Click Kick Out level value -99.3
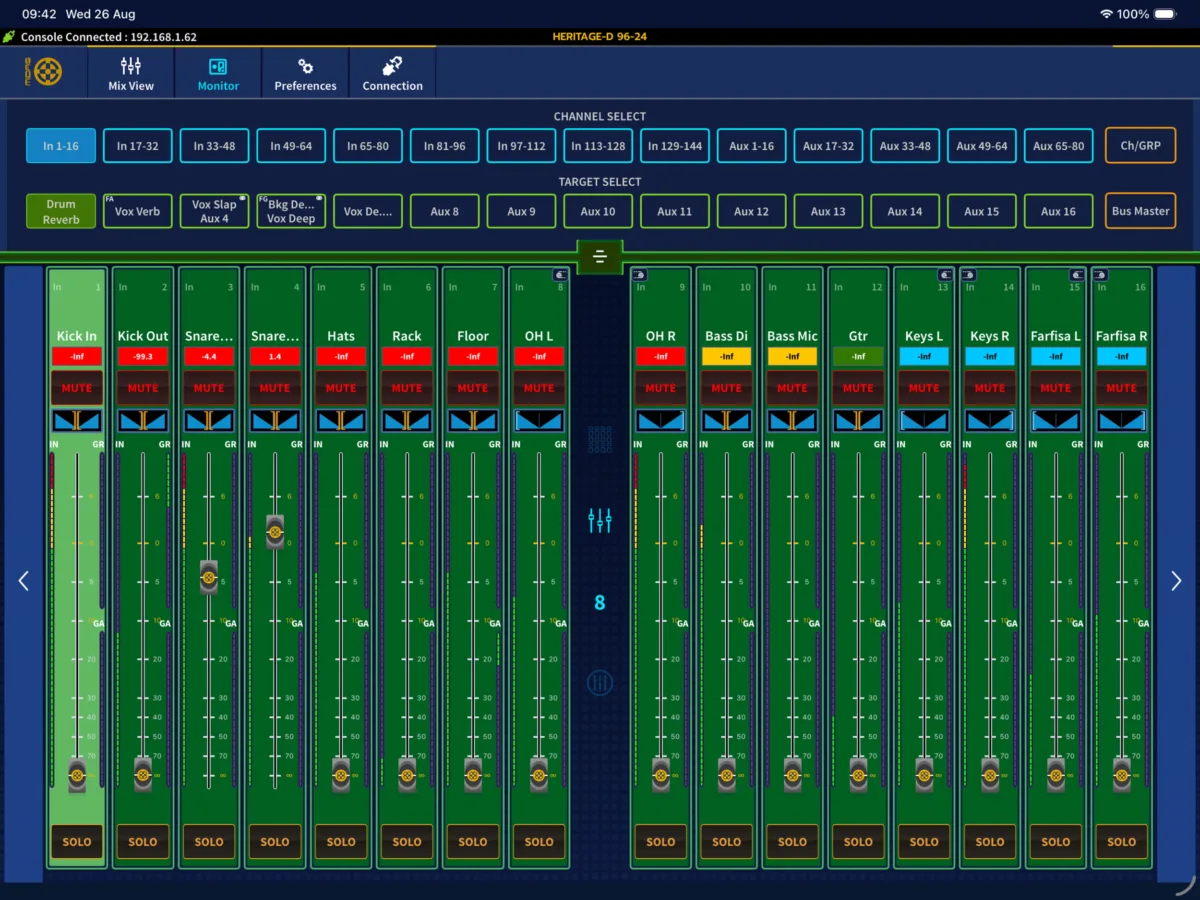1200x900 pixels. click(143, 356)
